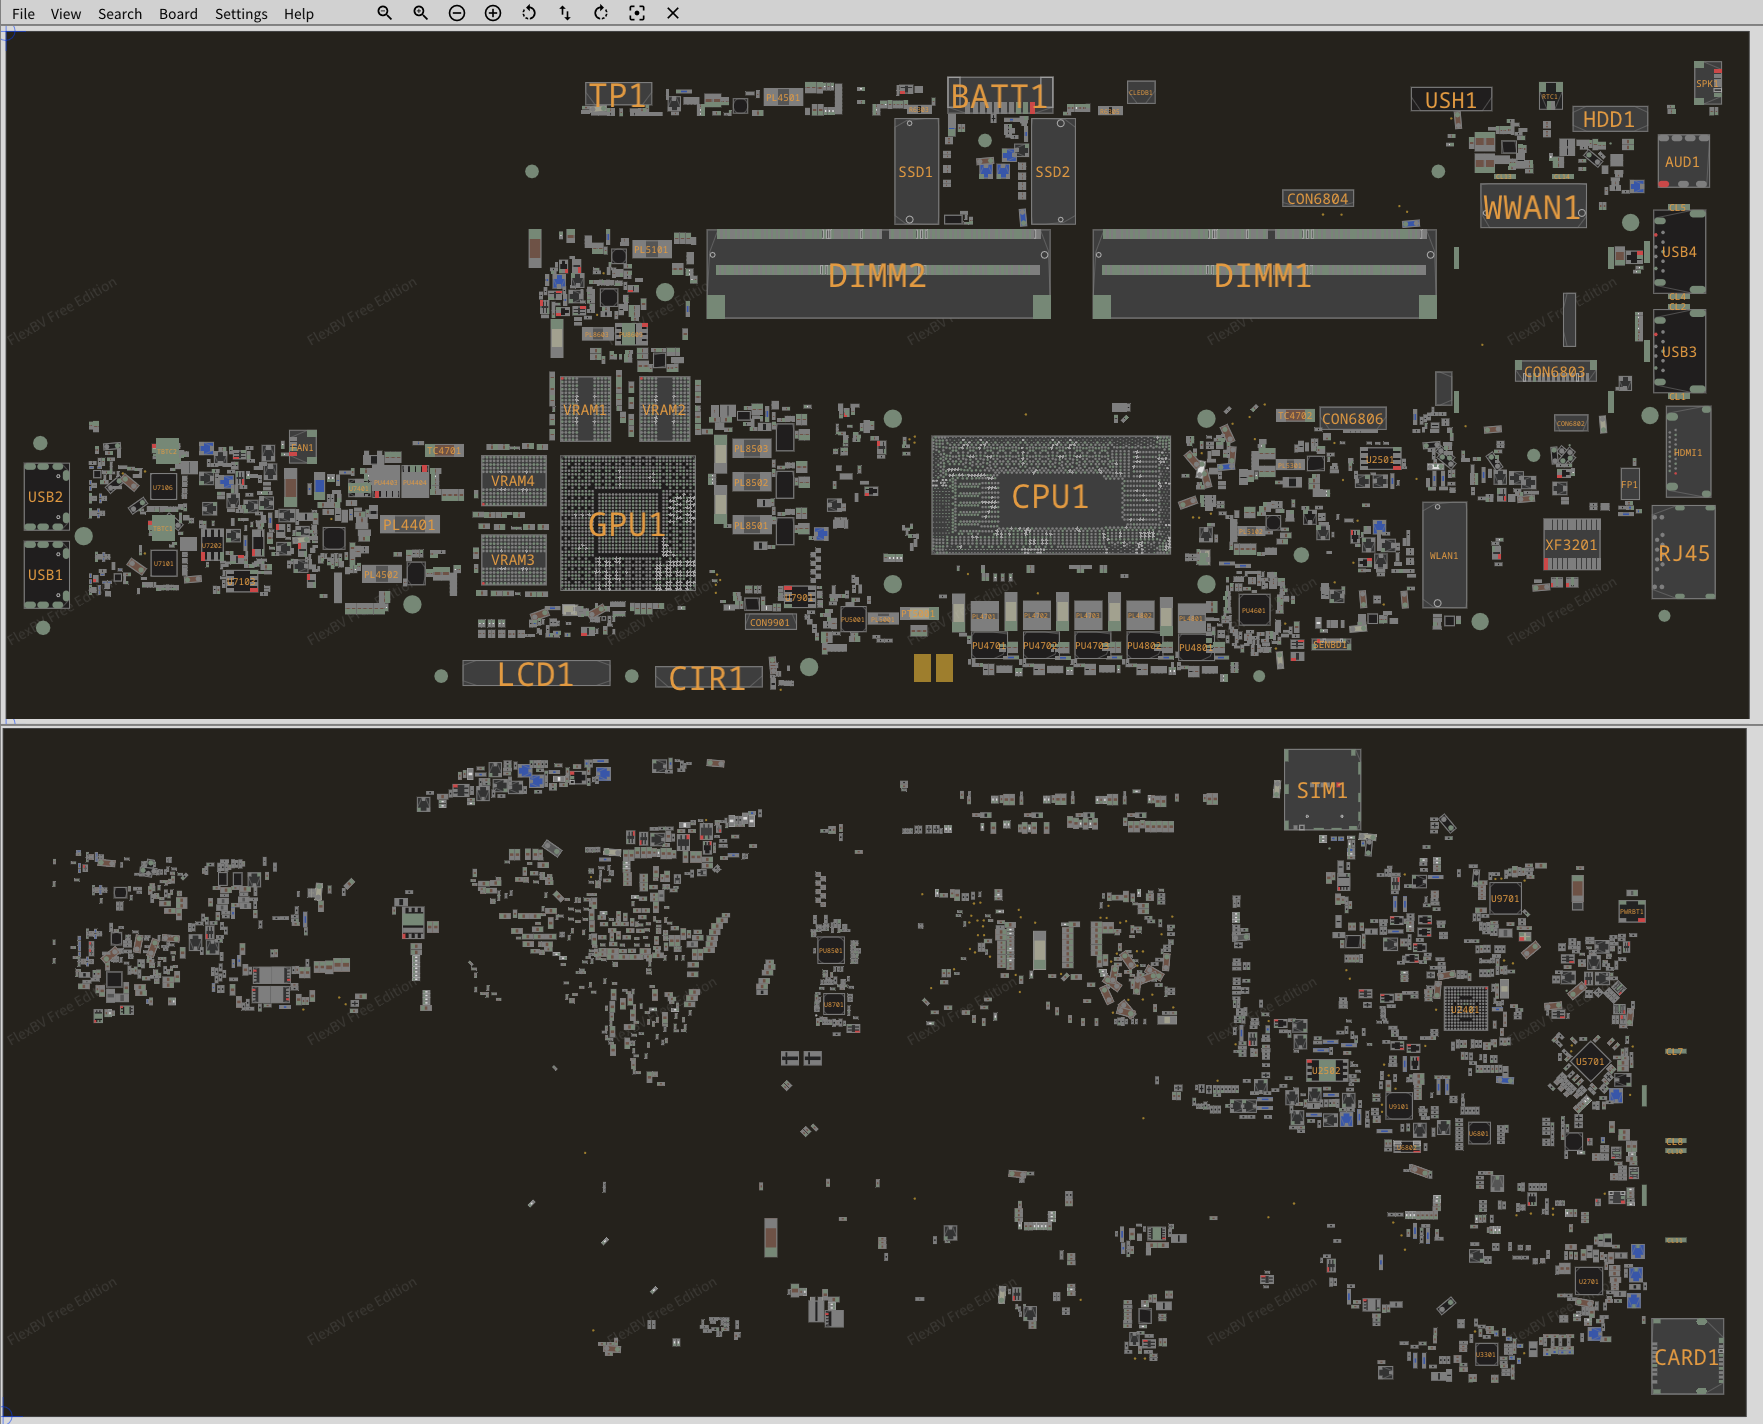
Task: Click the fit-to-view focus frame icon
Action: [637, 13]
